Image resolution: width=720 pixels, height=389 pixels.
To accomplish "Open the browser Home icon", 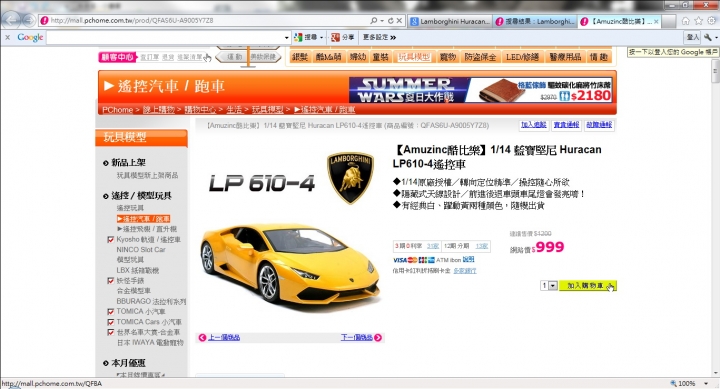I will tap(686, 21).
